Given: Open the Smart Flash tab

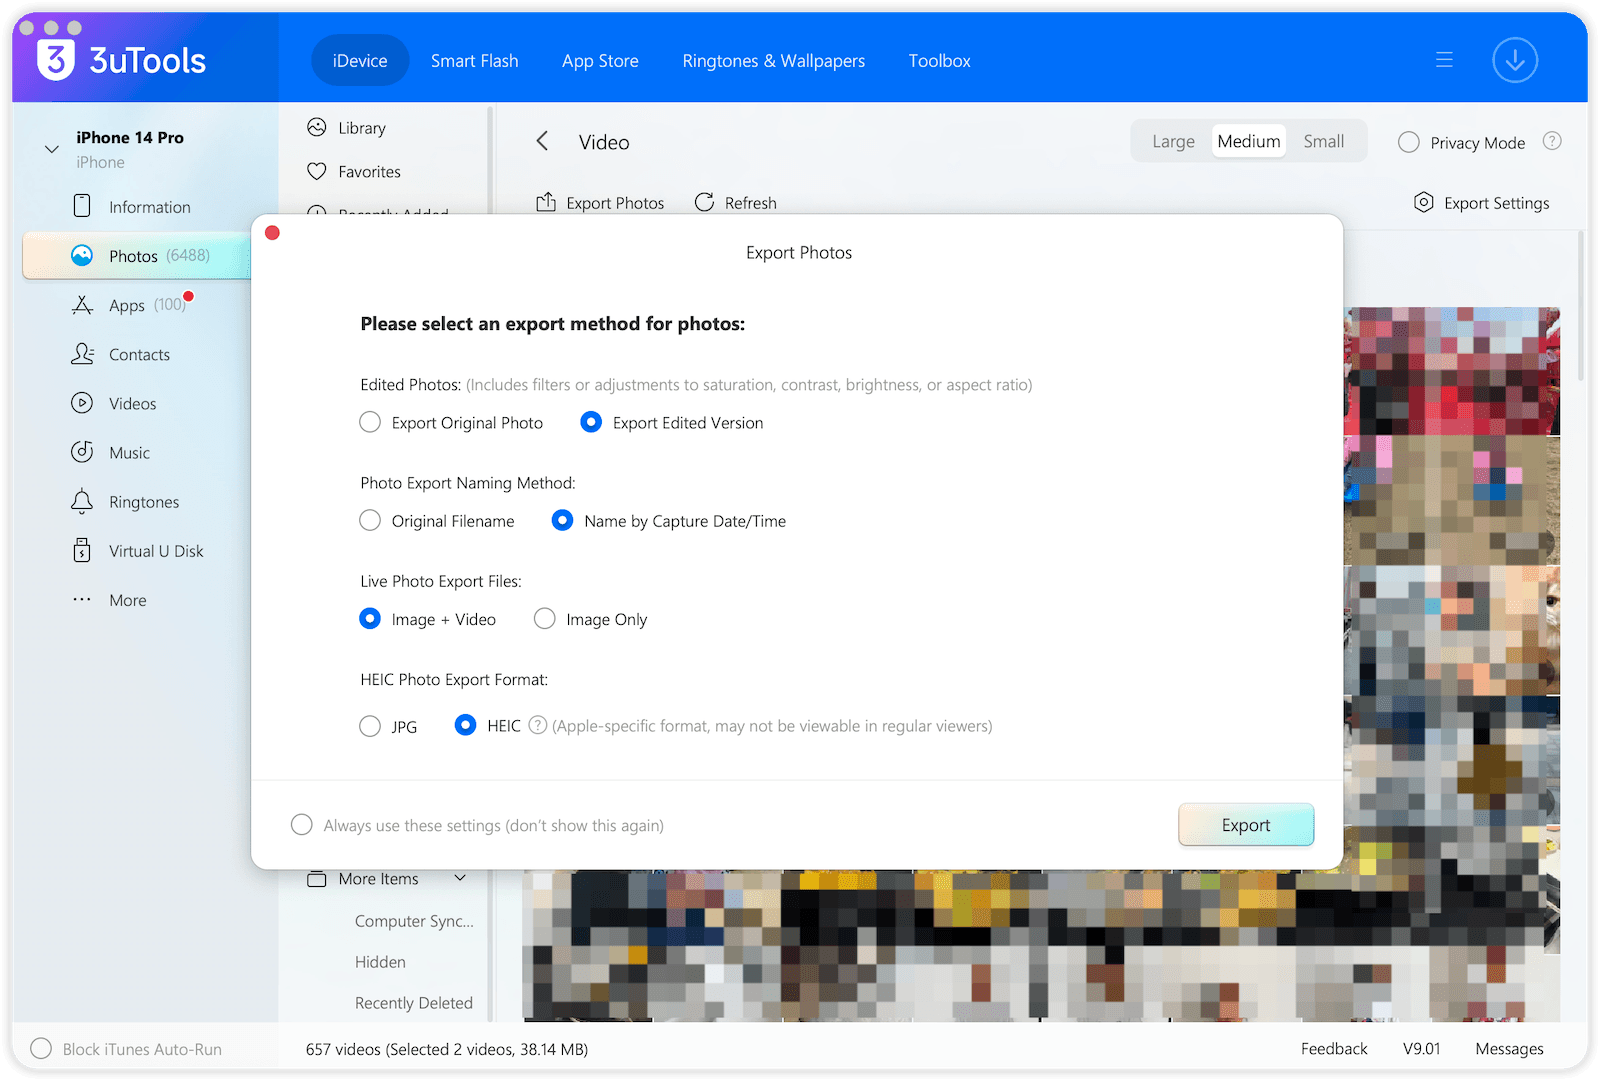Looking at the screenshot, I should (x=474, y=60).
